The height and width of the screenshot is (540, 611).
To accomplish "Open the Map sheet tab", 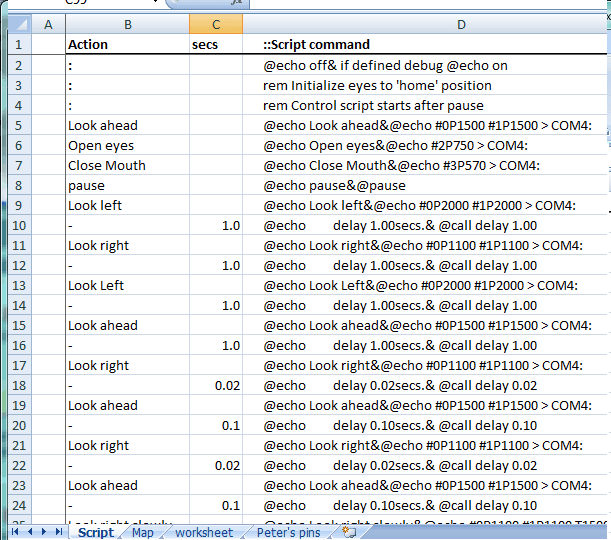I will pos(143,532).
